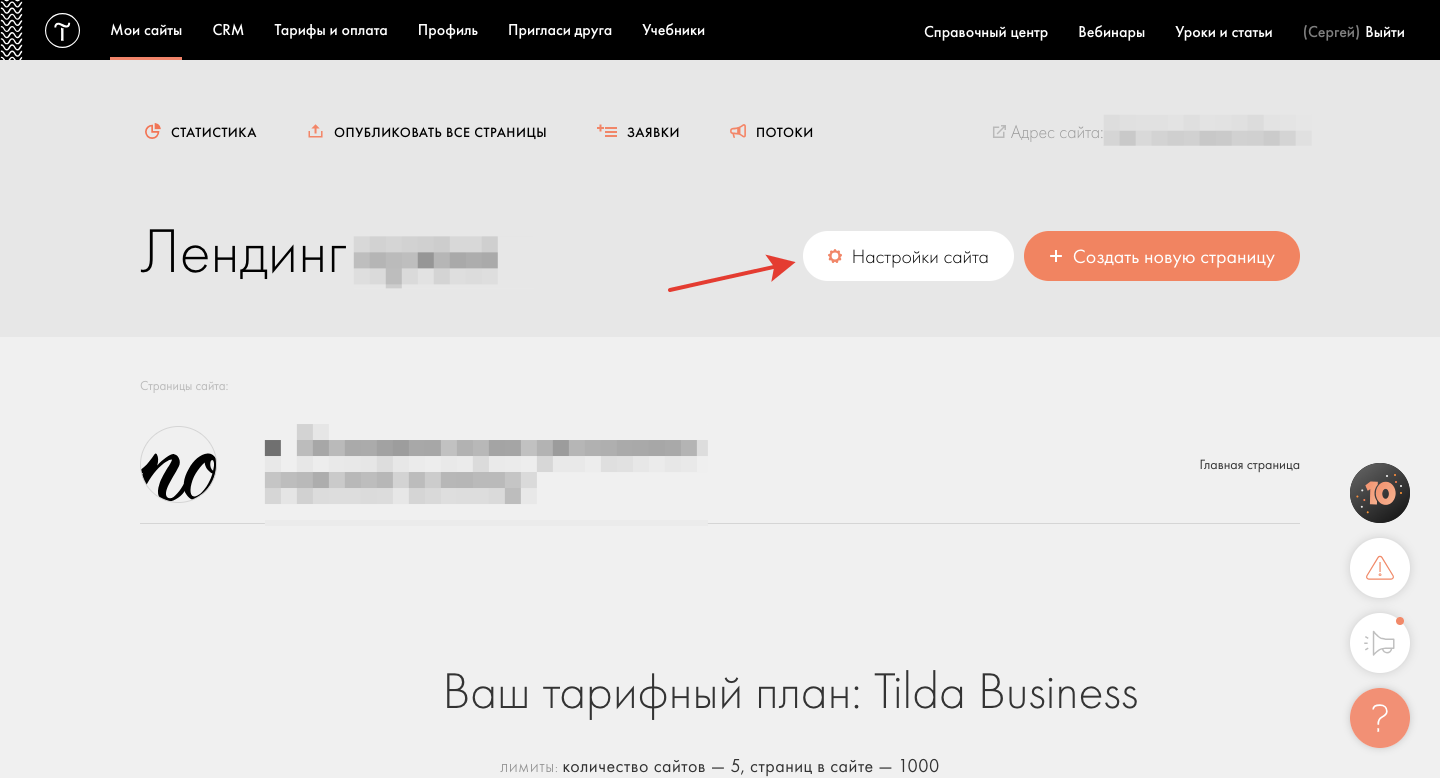The width and height of the screenshot is (1440, 778).
Task: Open the Профиль menu item
Action: coord(448,31)
